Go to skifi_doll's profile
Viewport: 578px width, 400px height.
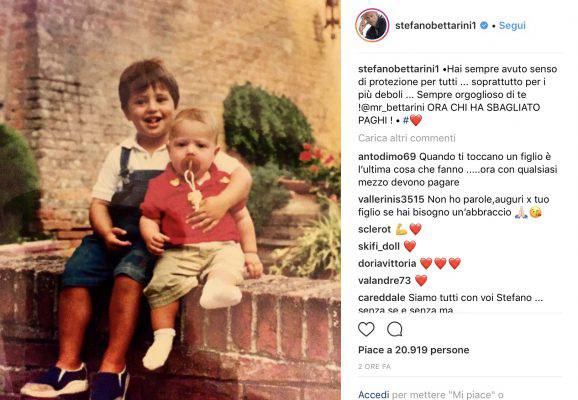point(379,246)
